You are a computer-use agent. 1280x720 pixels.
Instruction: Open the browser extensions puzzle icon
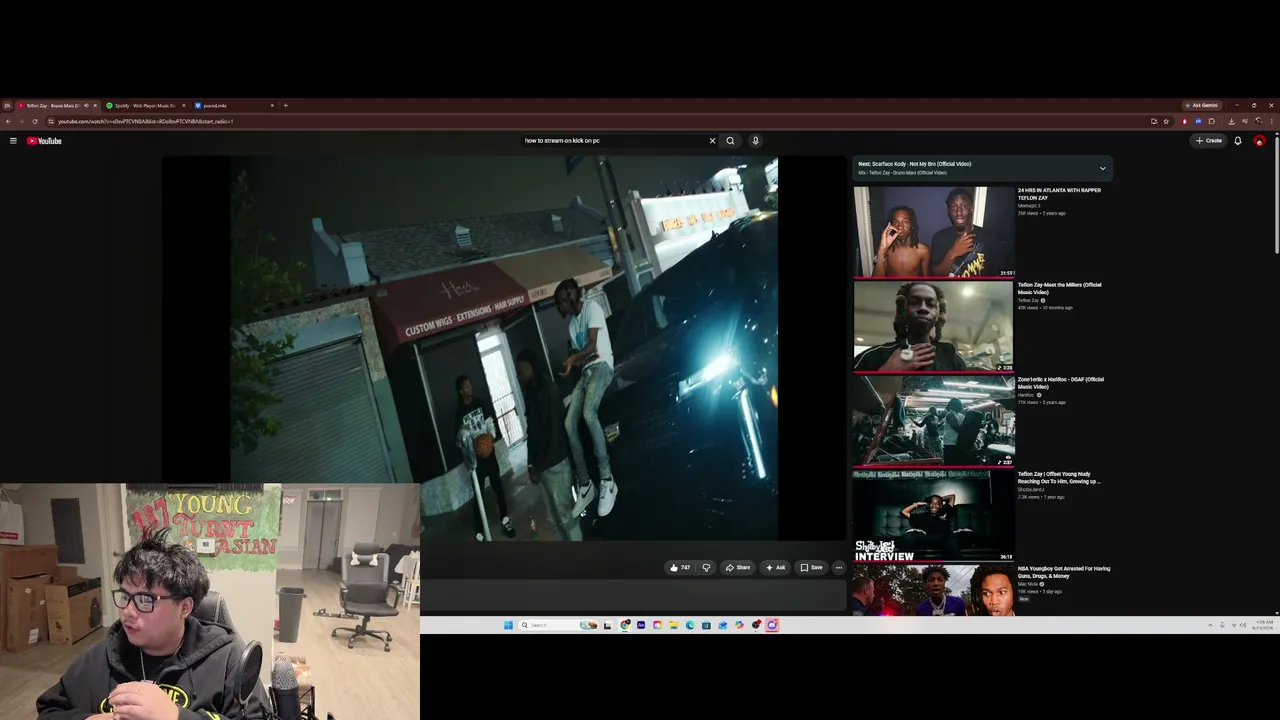click(1212, 121)
